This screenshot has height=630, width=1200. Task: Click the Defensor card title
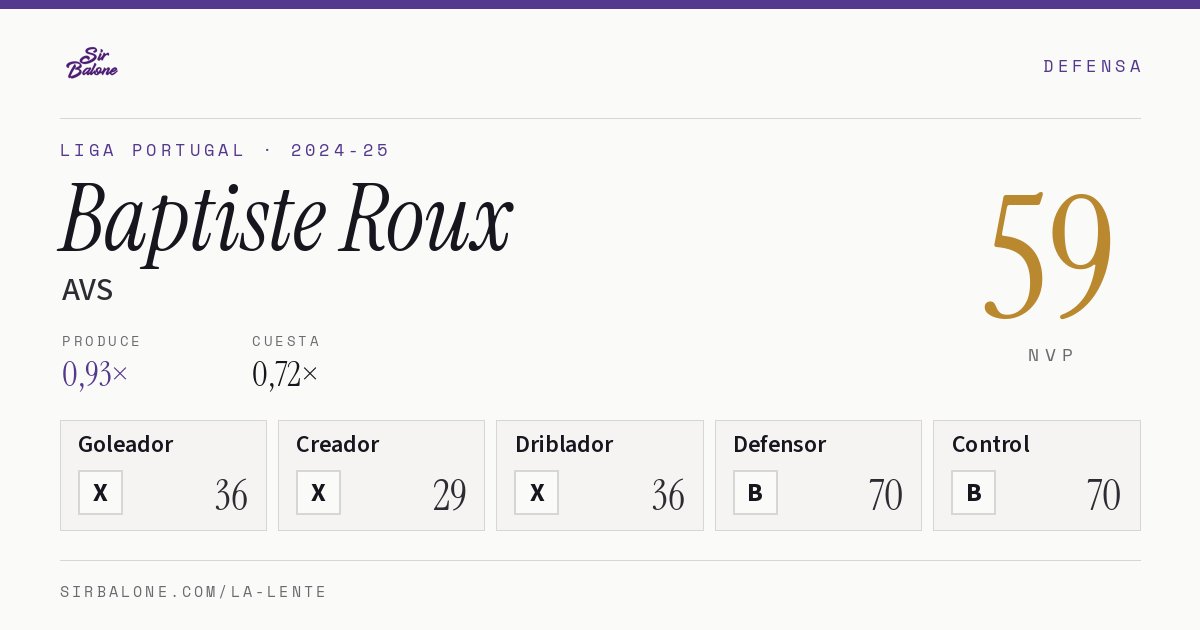click(x=780, y=444)
